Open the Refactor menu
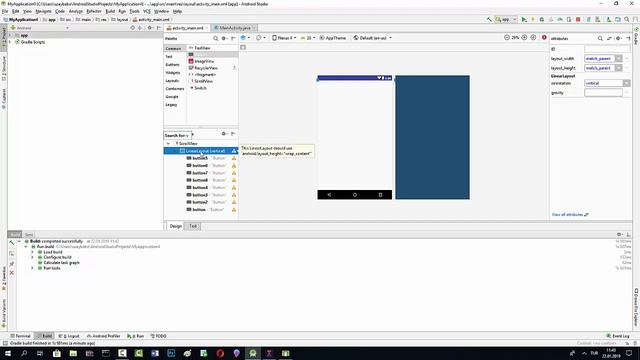 point(93,11)
